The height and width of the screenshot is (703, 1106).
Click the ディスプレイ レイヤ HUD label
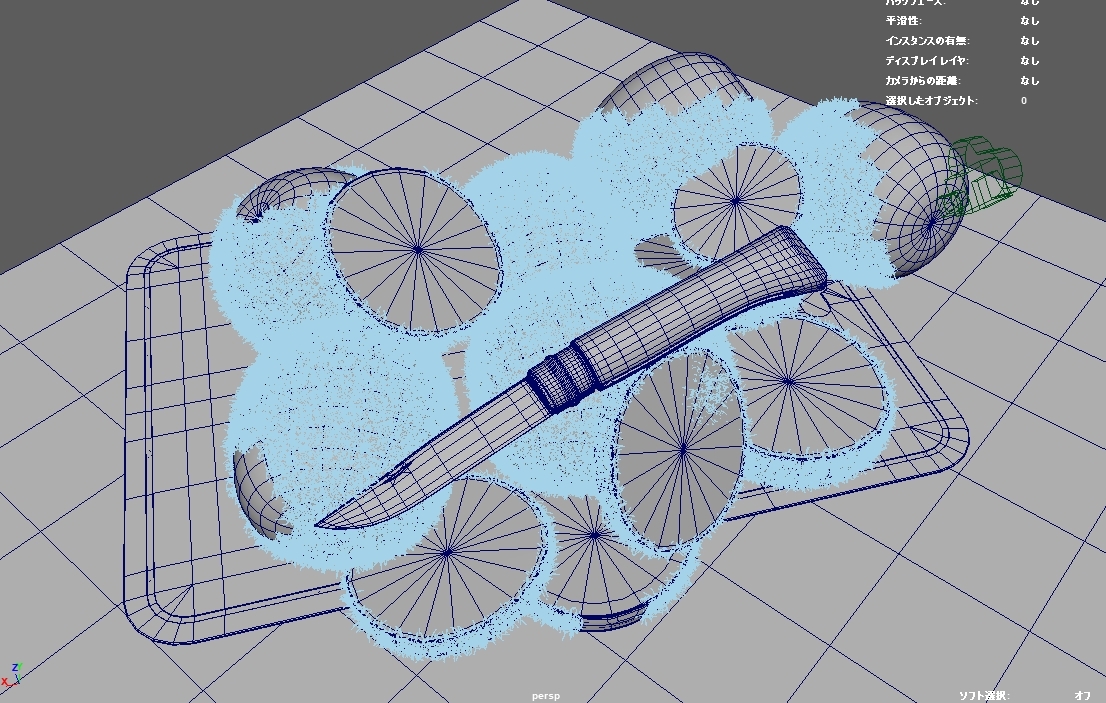tap(927, 61)
